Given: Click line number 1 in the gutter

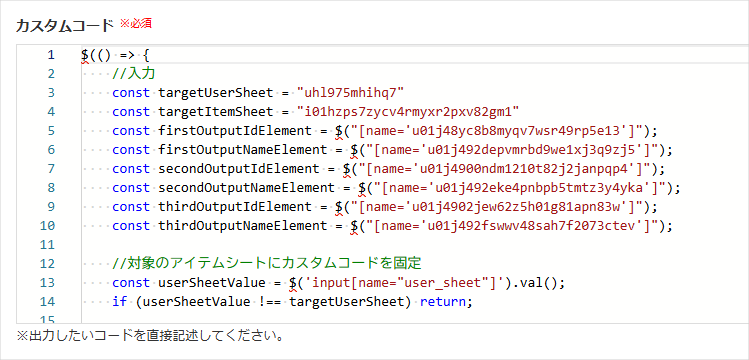Looking at the screenshot, I should point(51,55).
